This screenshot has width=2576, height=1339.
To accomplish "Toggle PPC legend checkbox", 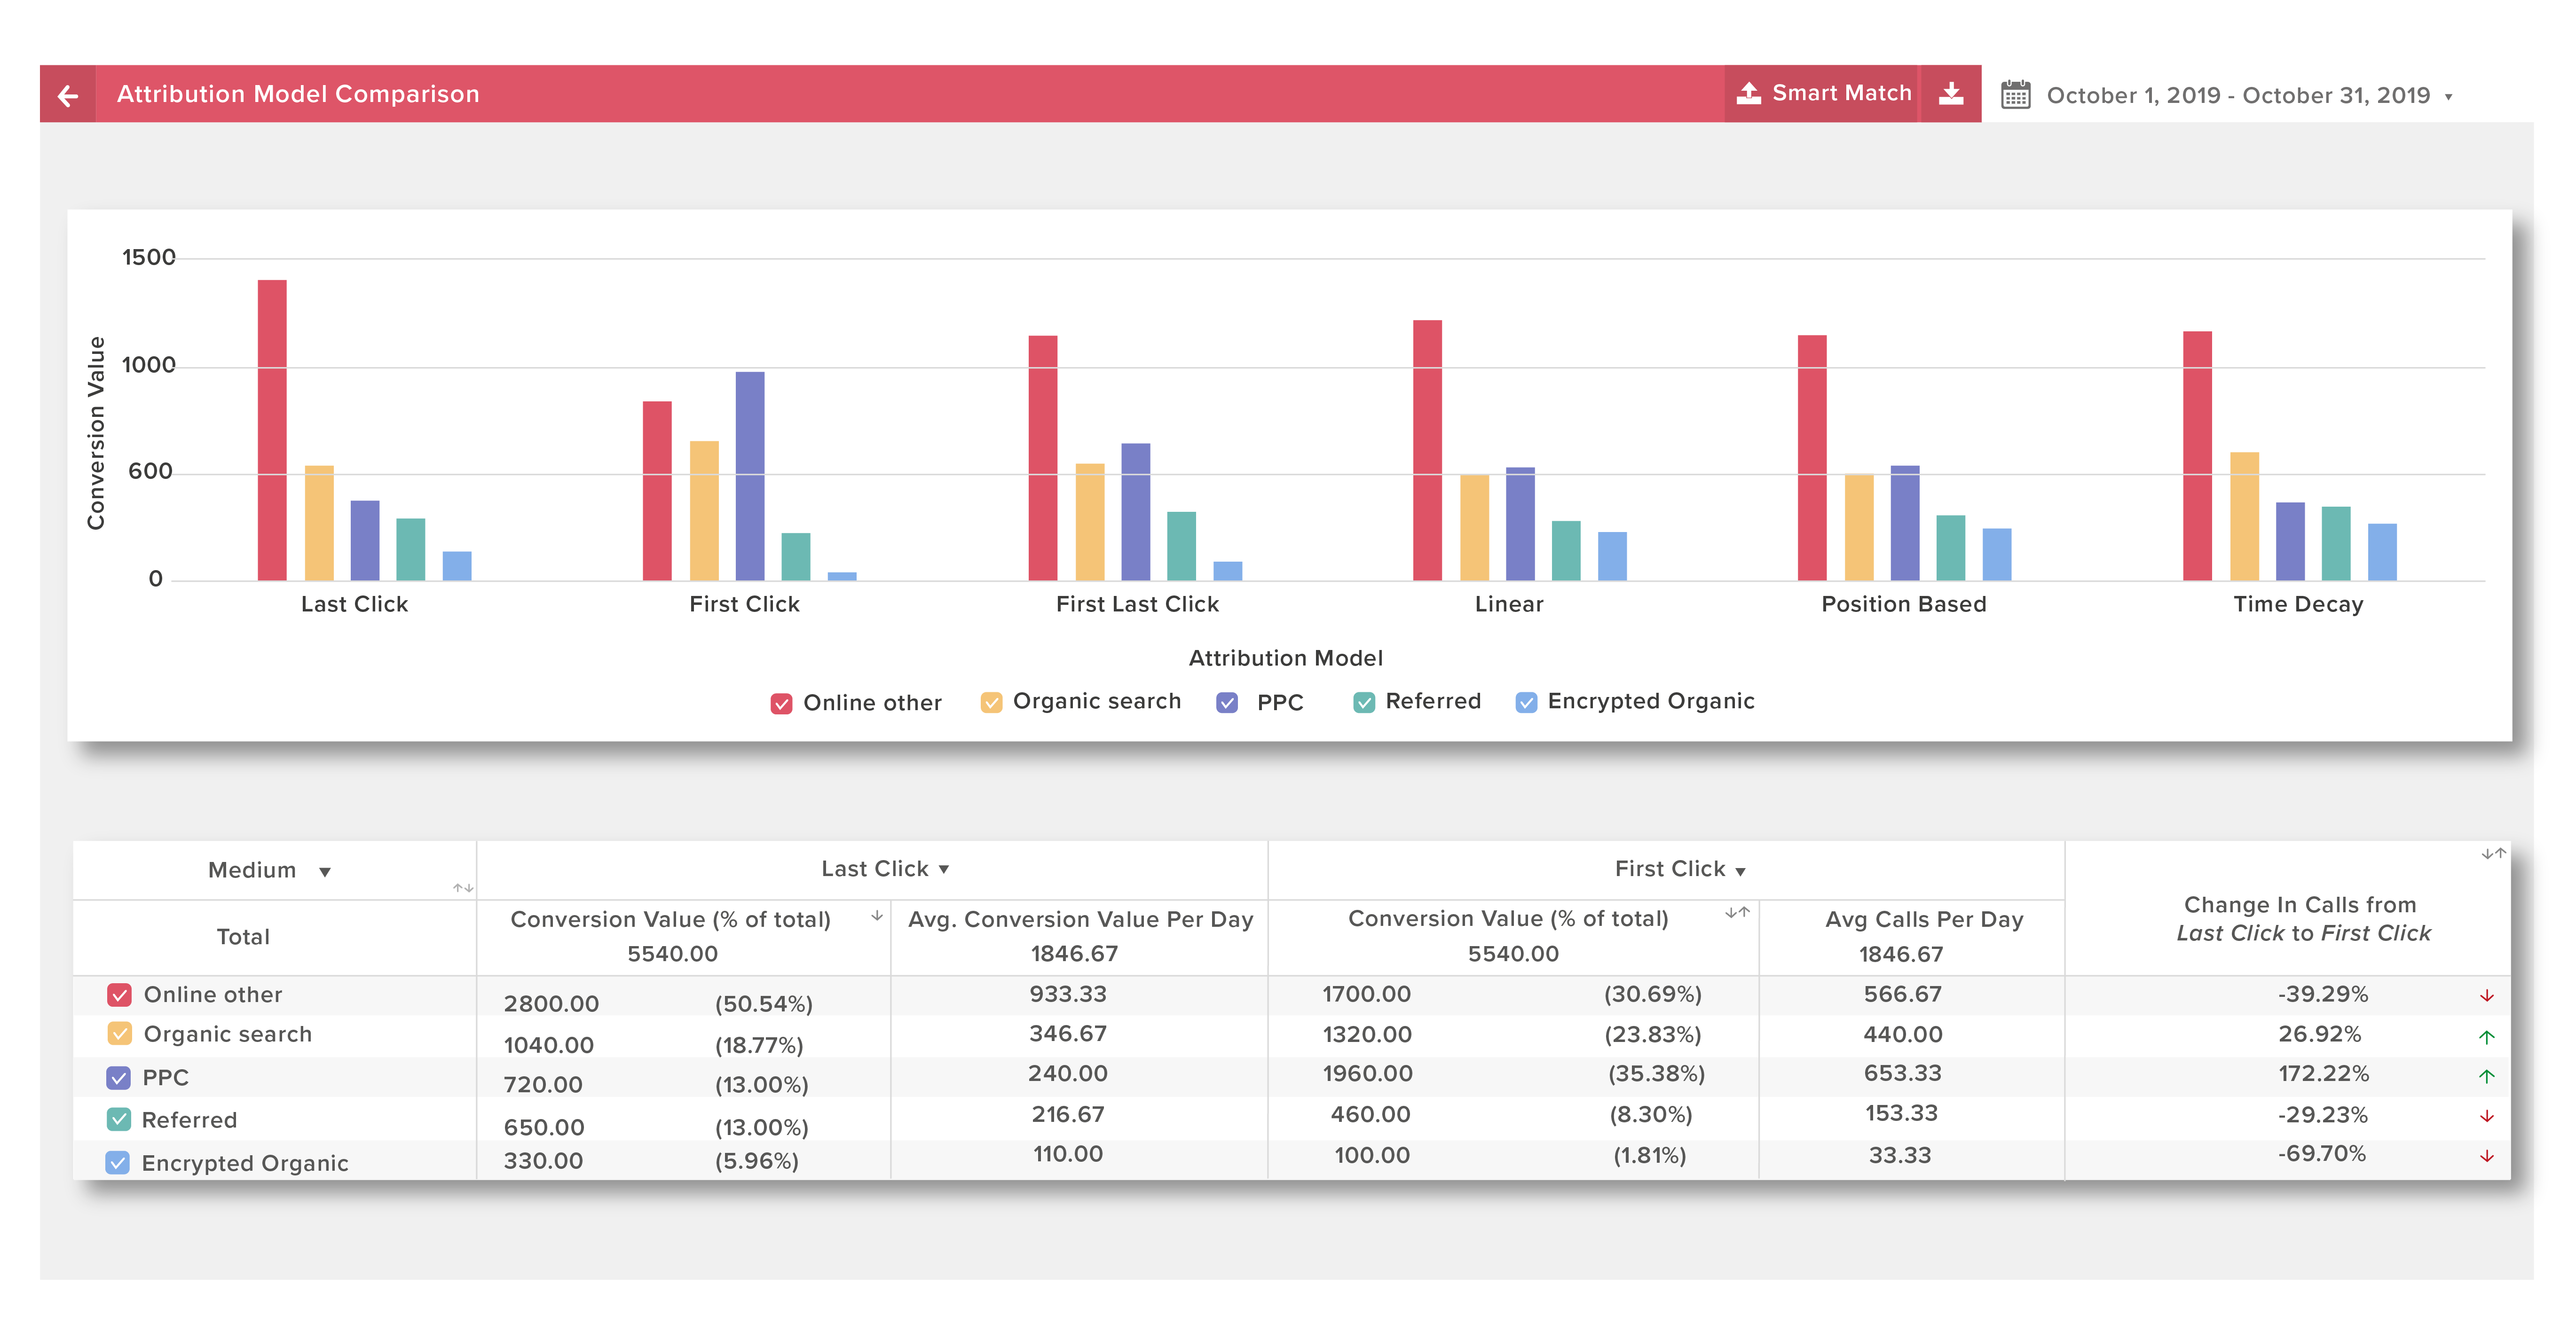I will (x=1227, y=702).
